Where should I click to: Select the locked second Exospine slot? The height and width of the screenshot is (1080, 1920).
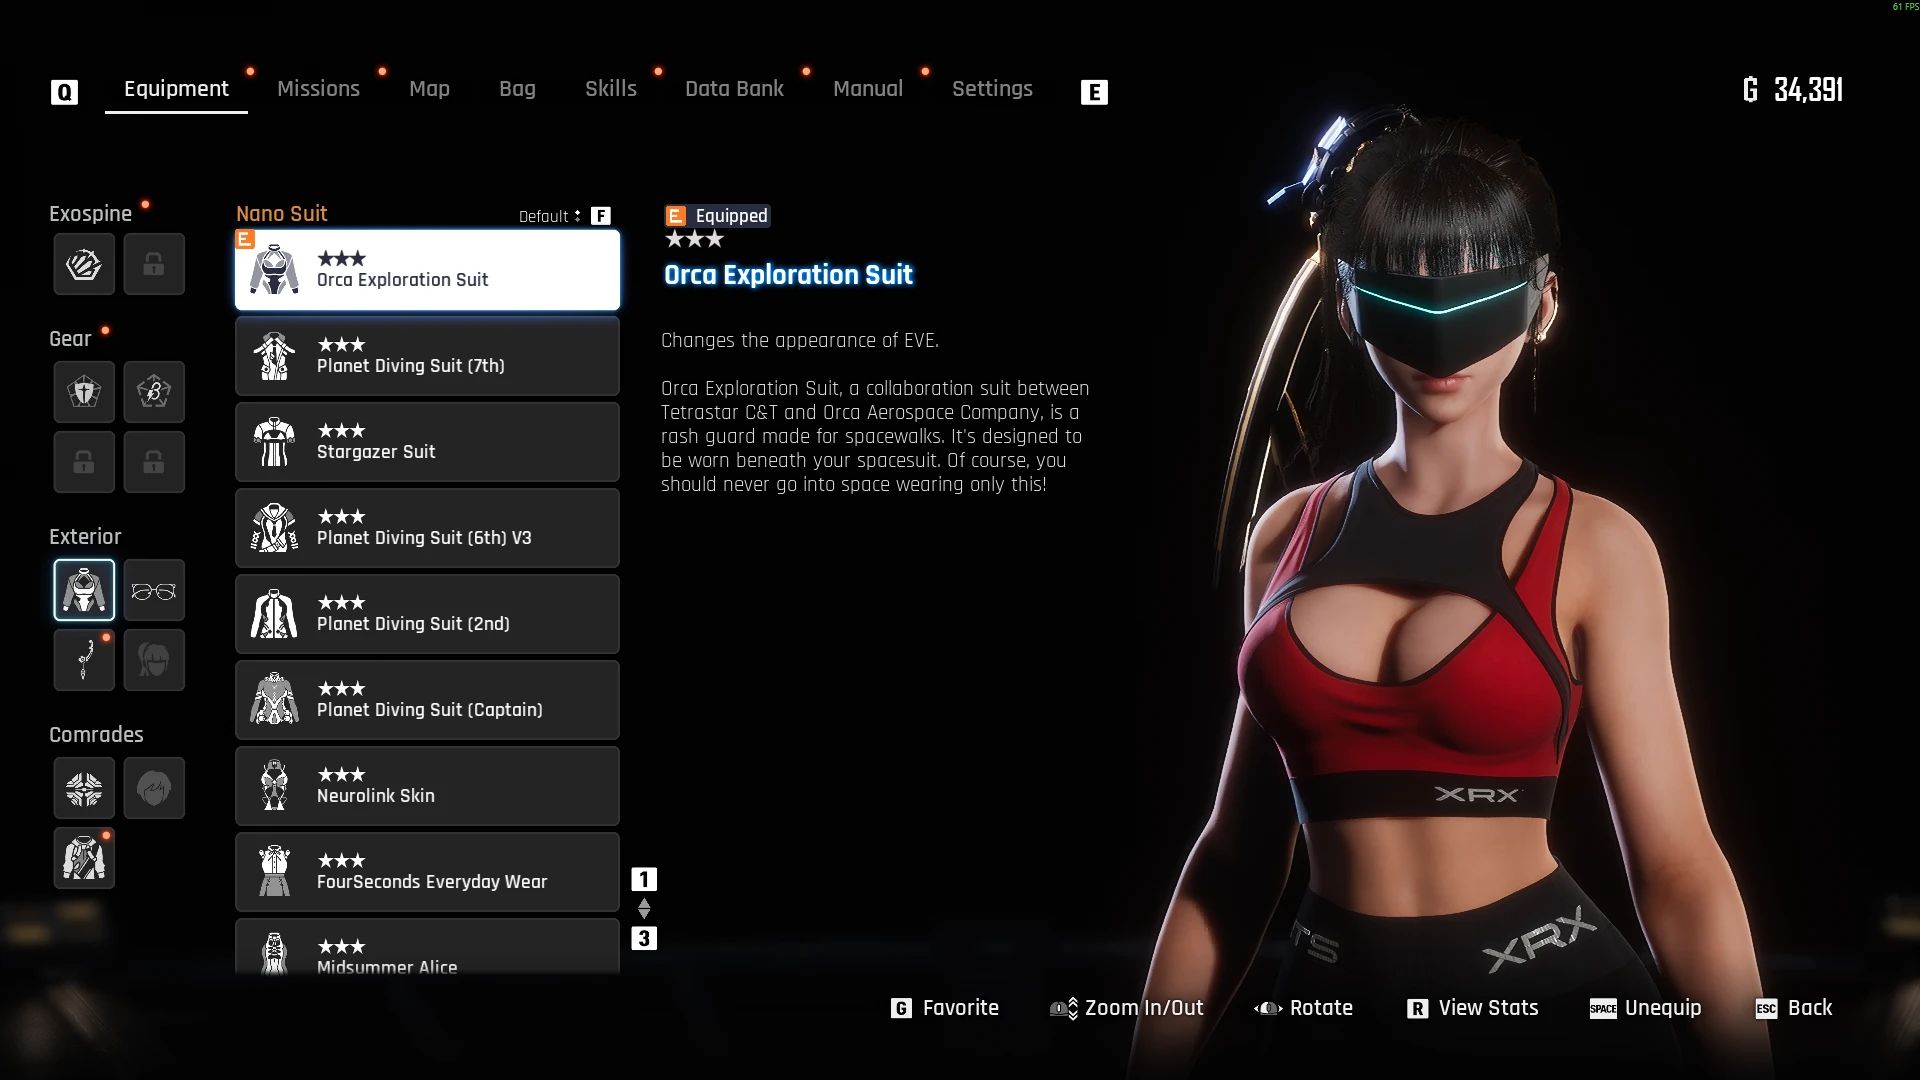pyautogui.click(x=154, y=265)
